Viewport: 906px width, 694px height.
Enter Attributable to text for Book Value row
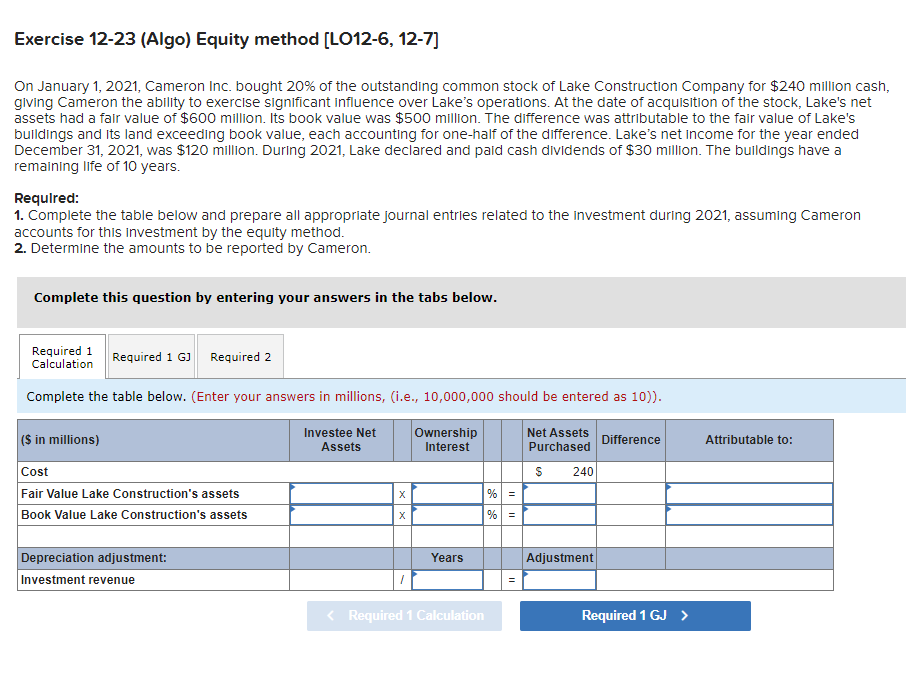pyautogui.click(x=748, y=515)
